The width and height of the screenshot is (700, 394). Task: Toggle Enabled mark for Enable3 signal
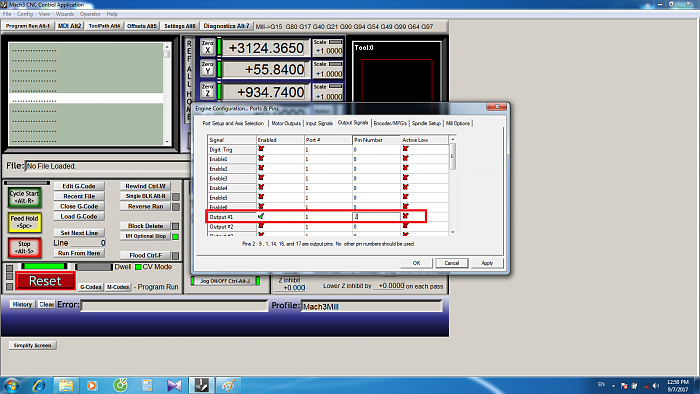[x=261, y=178]
